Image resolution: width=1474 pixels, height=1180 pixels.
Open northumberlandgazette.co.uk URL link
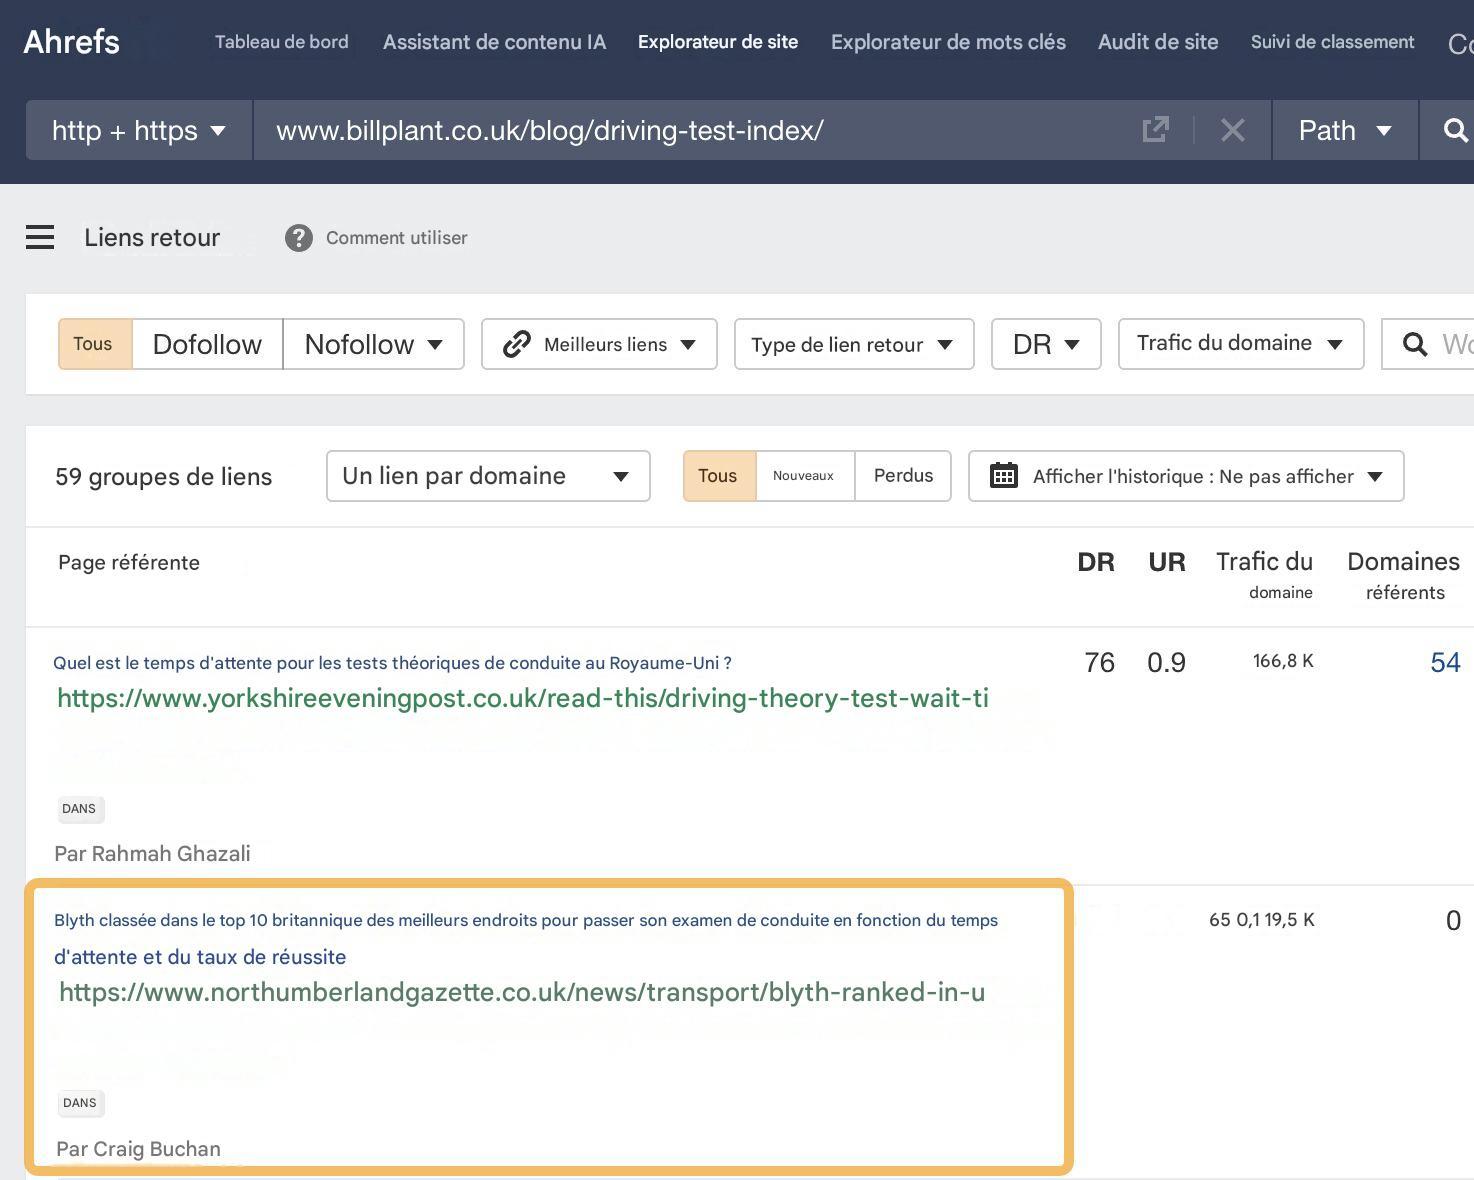pyautogui.click(x=522, y=992)
